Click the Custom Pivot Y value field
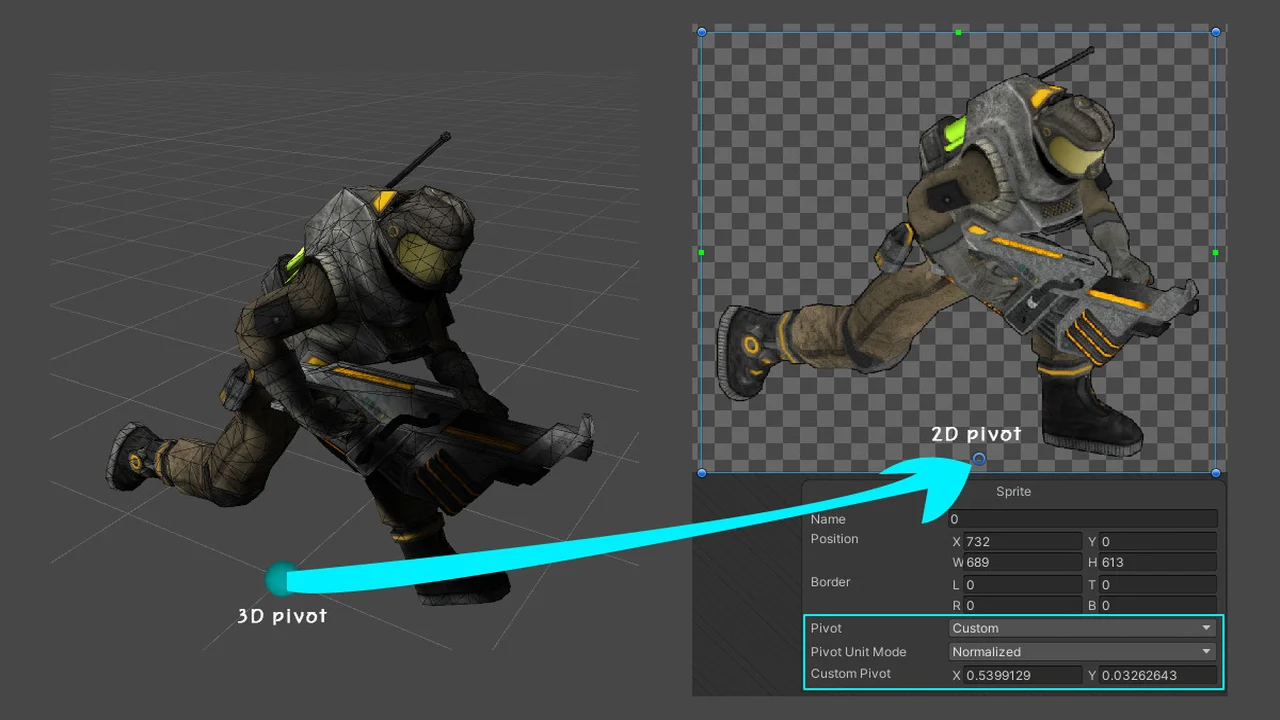The image size is (1280, 720). point(1157,675)
